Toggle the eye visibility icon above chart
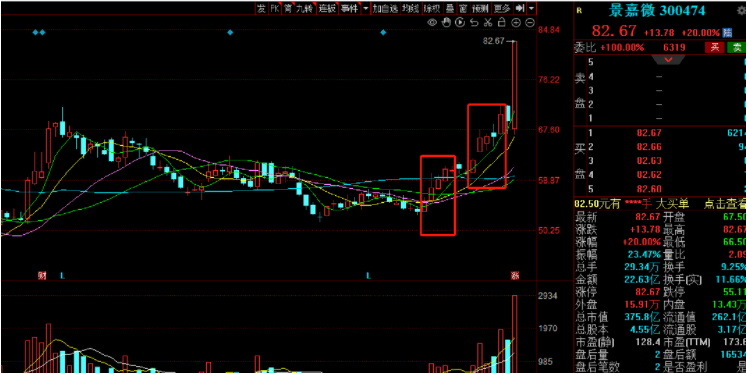 [x=432, y=22]
